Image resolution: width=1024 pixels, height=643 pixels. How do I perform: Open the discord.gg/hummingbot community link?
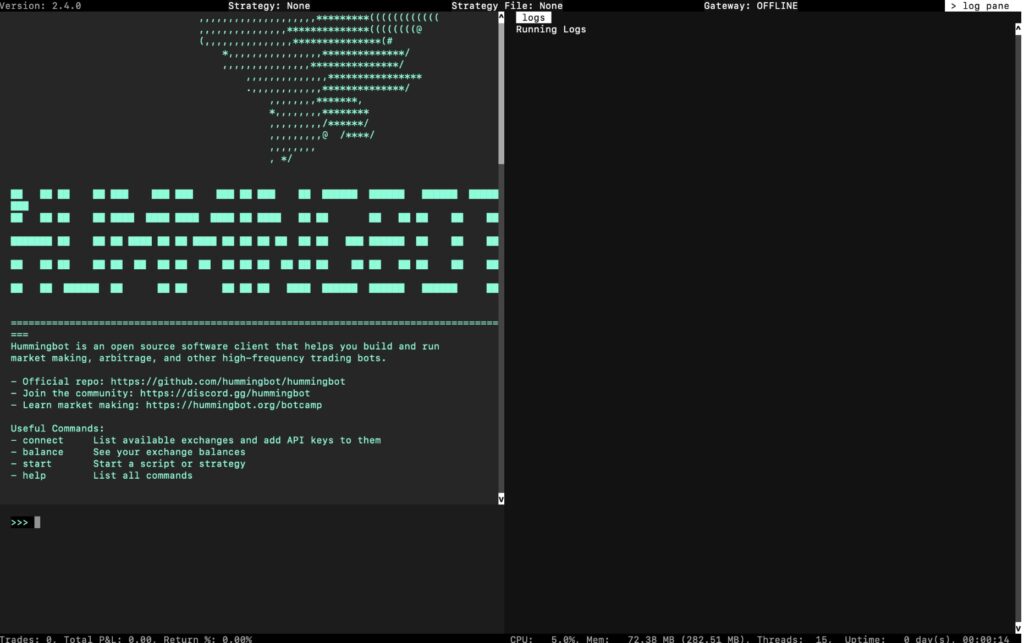[225, 393]
